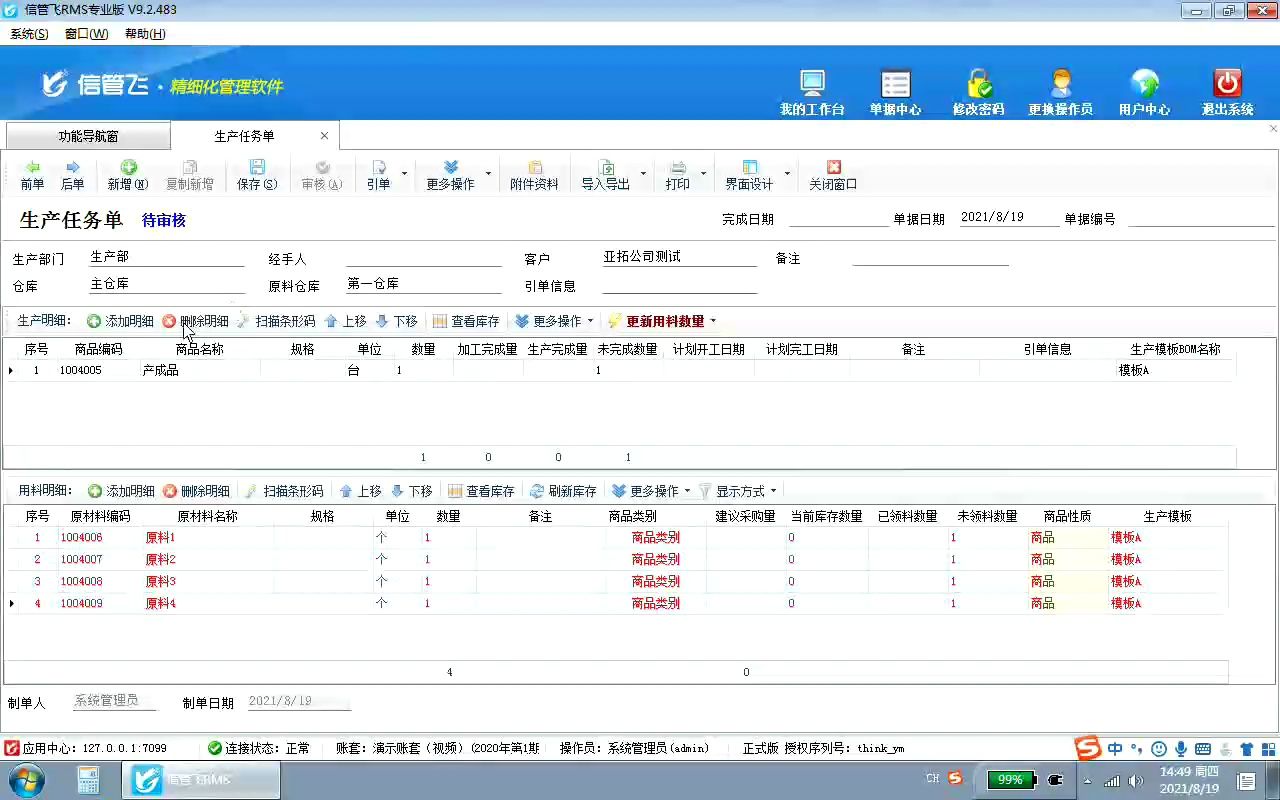The width and height of the screenshot is (1280, 800).
Task: Close the 生产任务单 tab
Action: (x=324, y=136)
